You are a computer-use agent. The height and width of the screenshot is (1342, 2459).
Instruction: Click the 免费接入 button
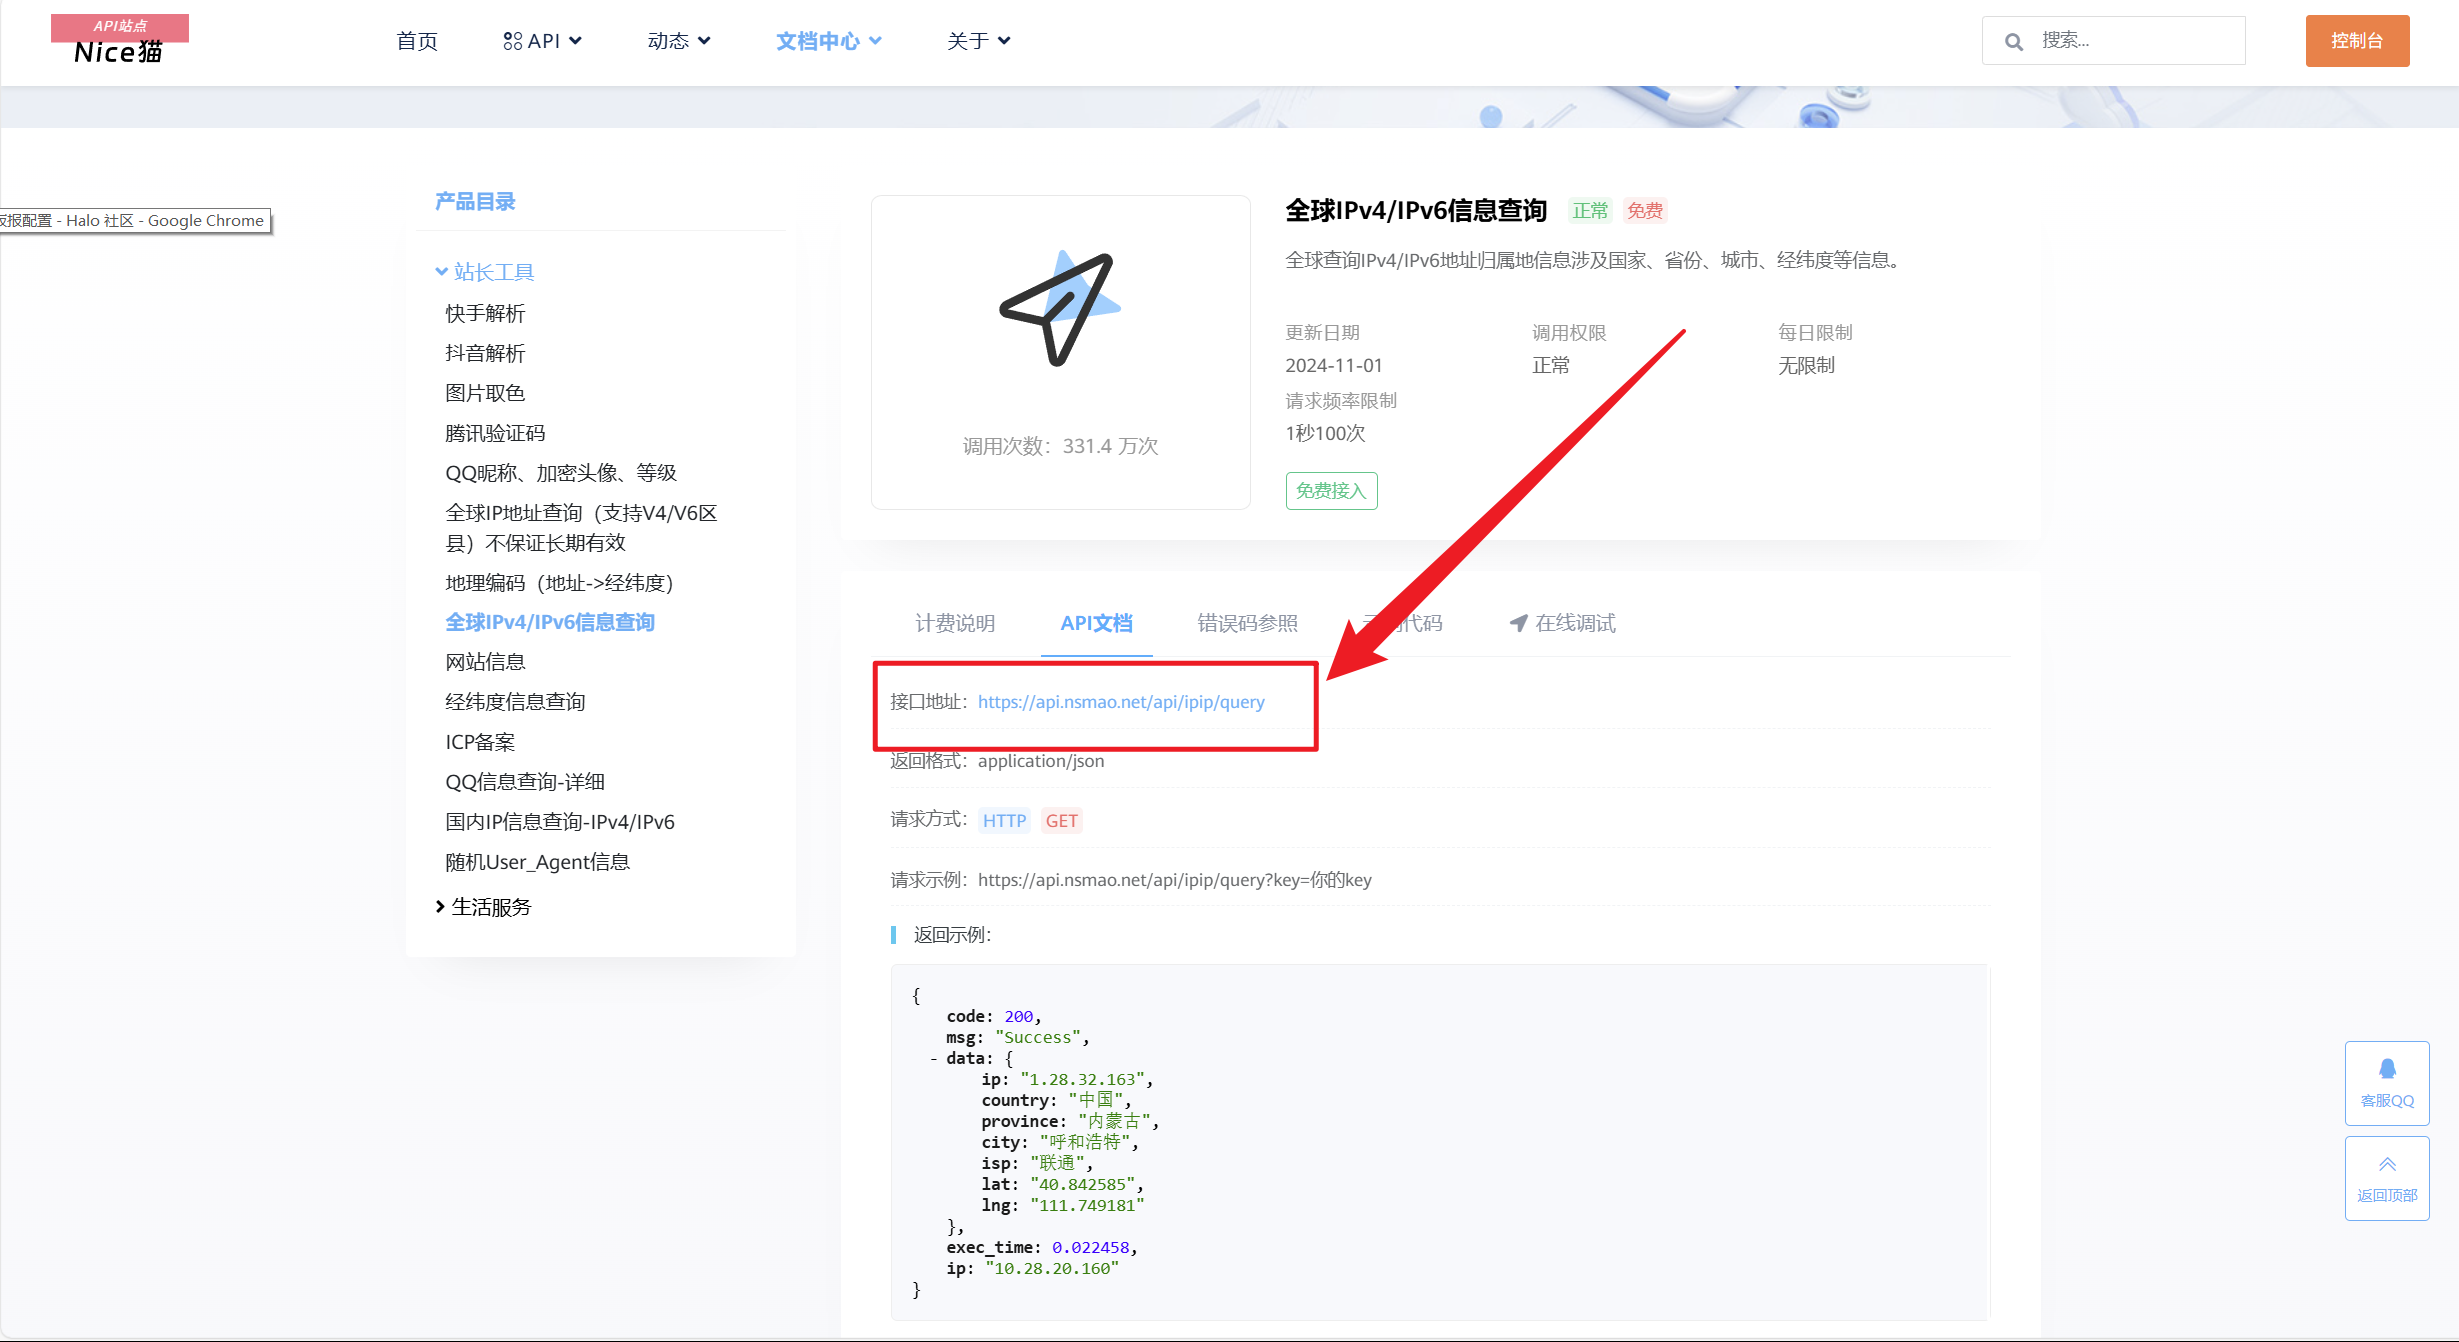pyautogui.click(x=1330, y=491)
